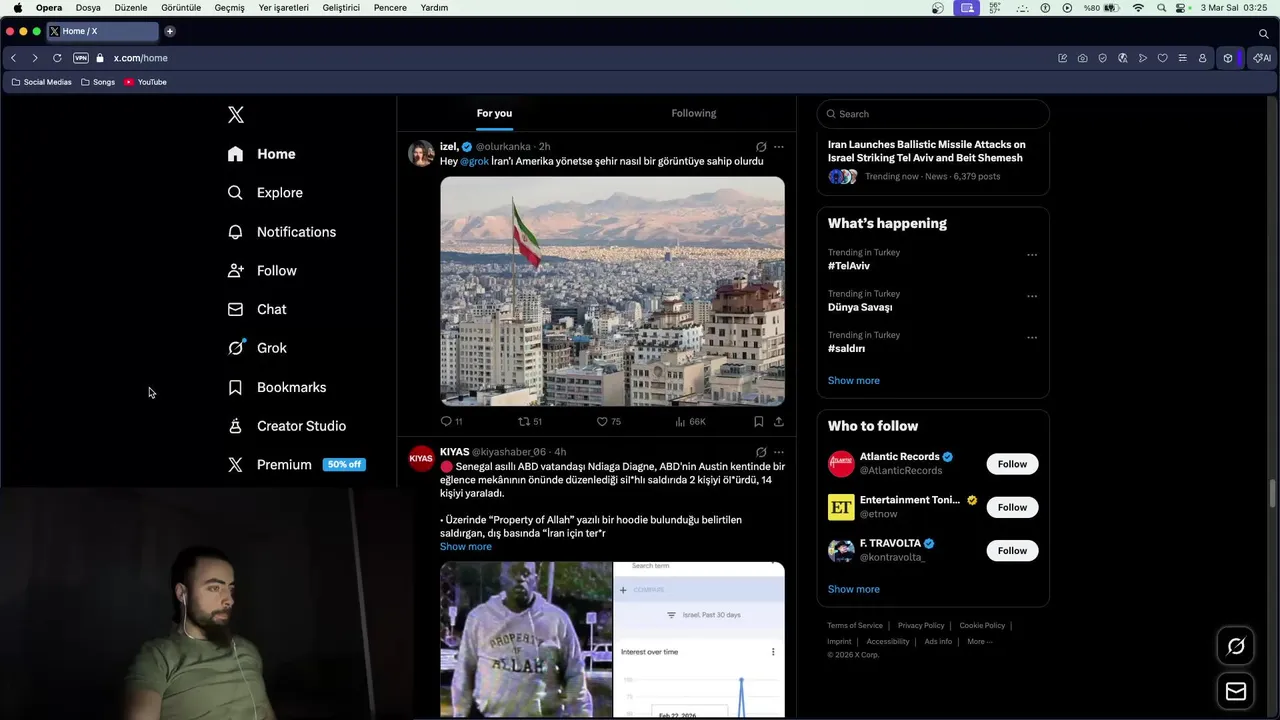Viewport: 1280px width, 720px height.
Task: Click the address bar x.com/home
Action: 140,58
